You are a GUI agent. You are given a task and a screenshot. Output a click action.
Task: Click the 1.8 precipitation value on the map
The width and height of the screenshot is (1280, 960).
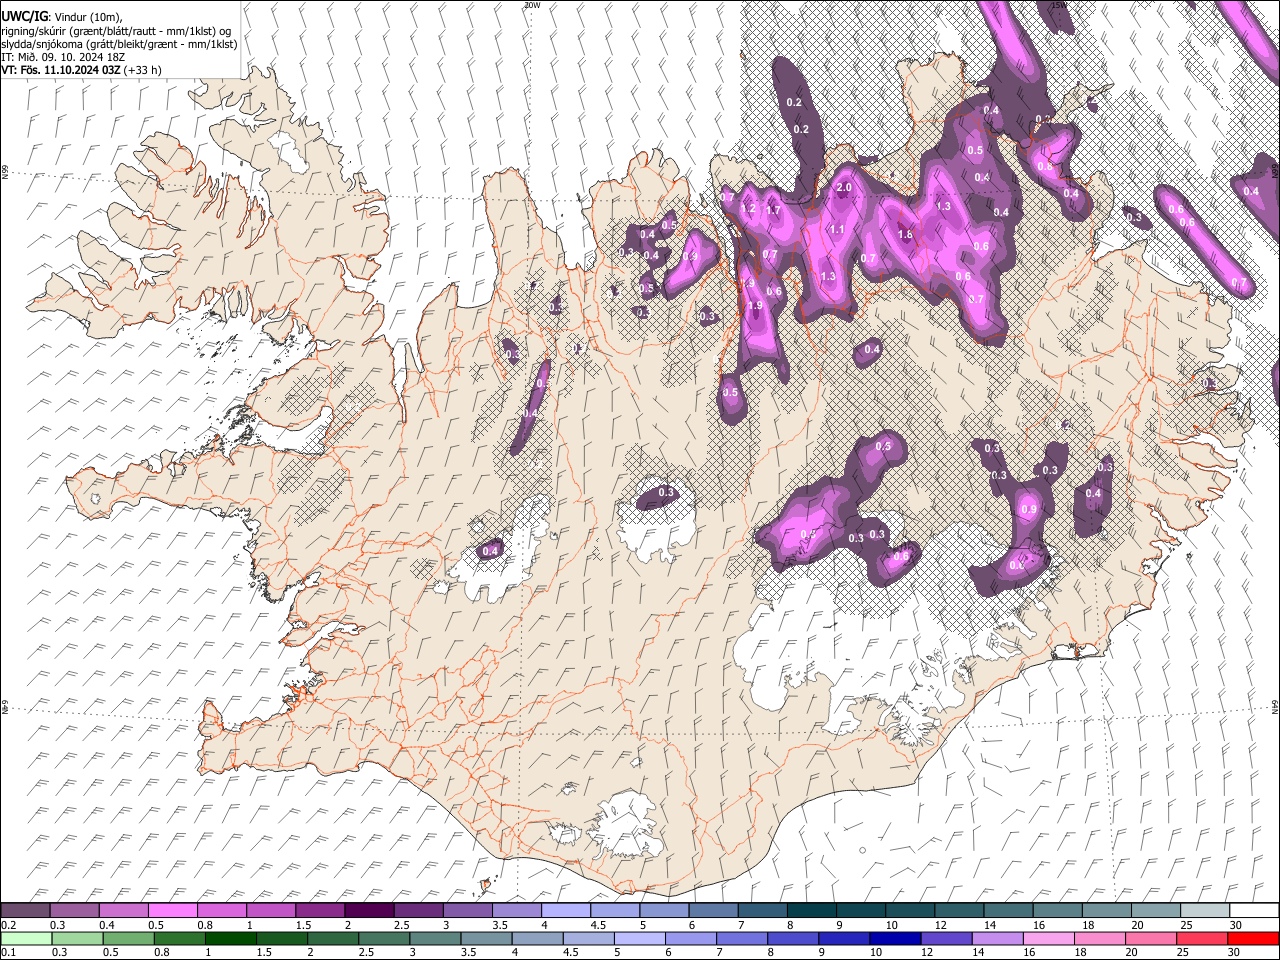click(x=906, y=235)
